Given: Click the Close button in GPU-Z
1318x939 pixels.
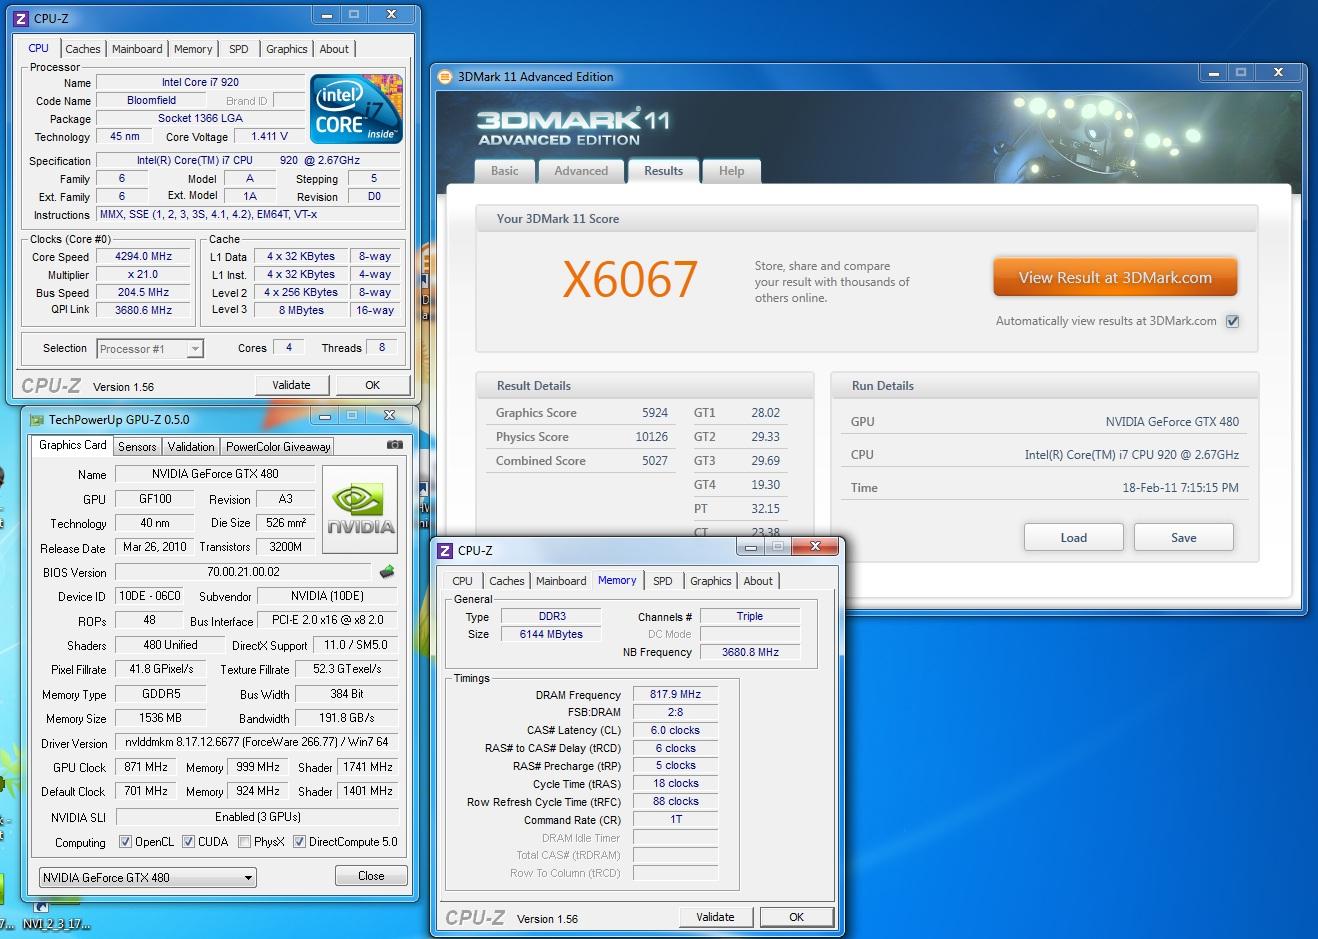Looking at the screenshot, I should pos(371,875).
